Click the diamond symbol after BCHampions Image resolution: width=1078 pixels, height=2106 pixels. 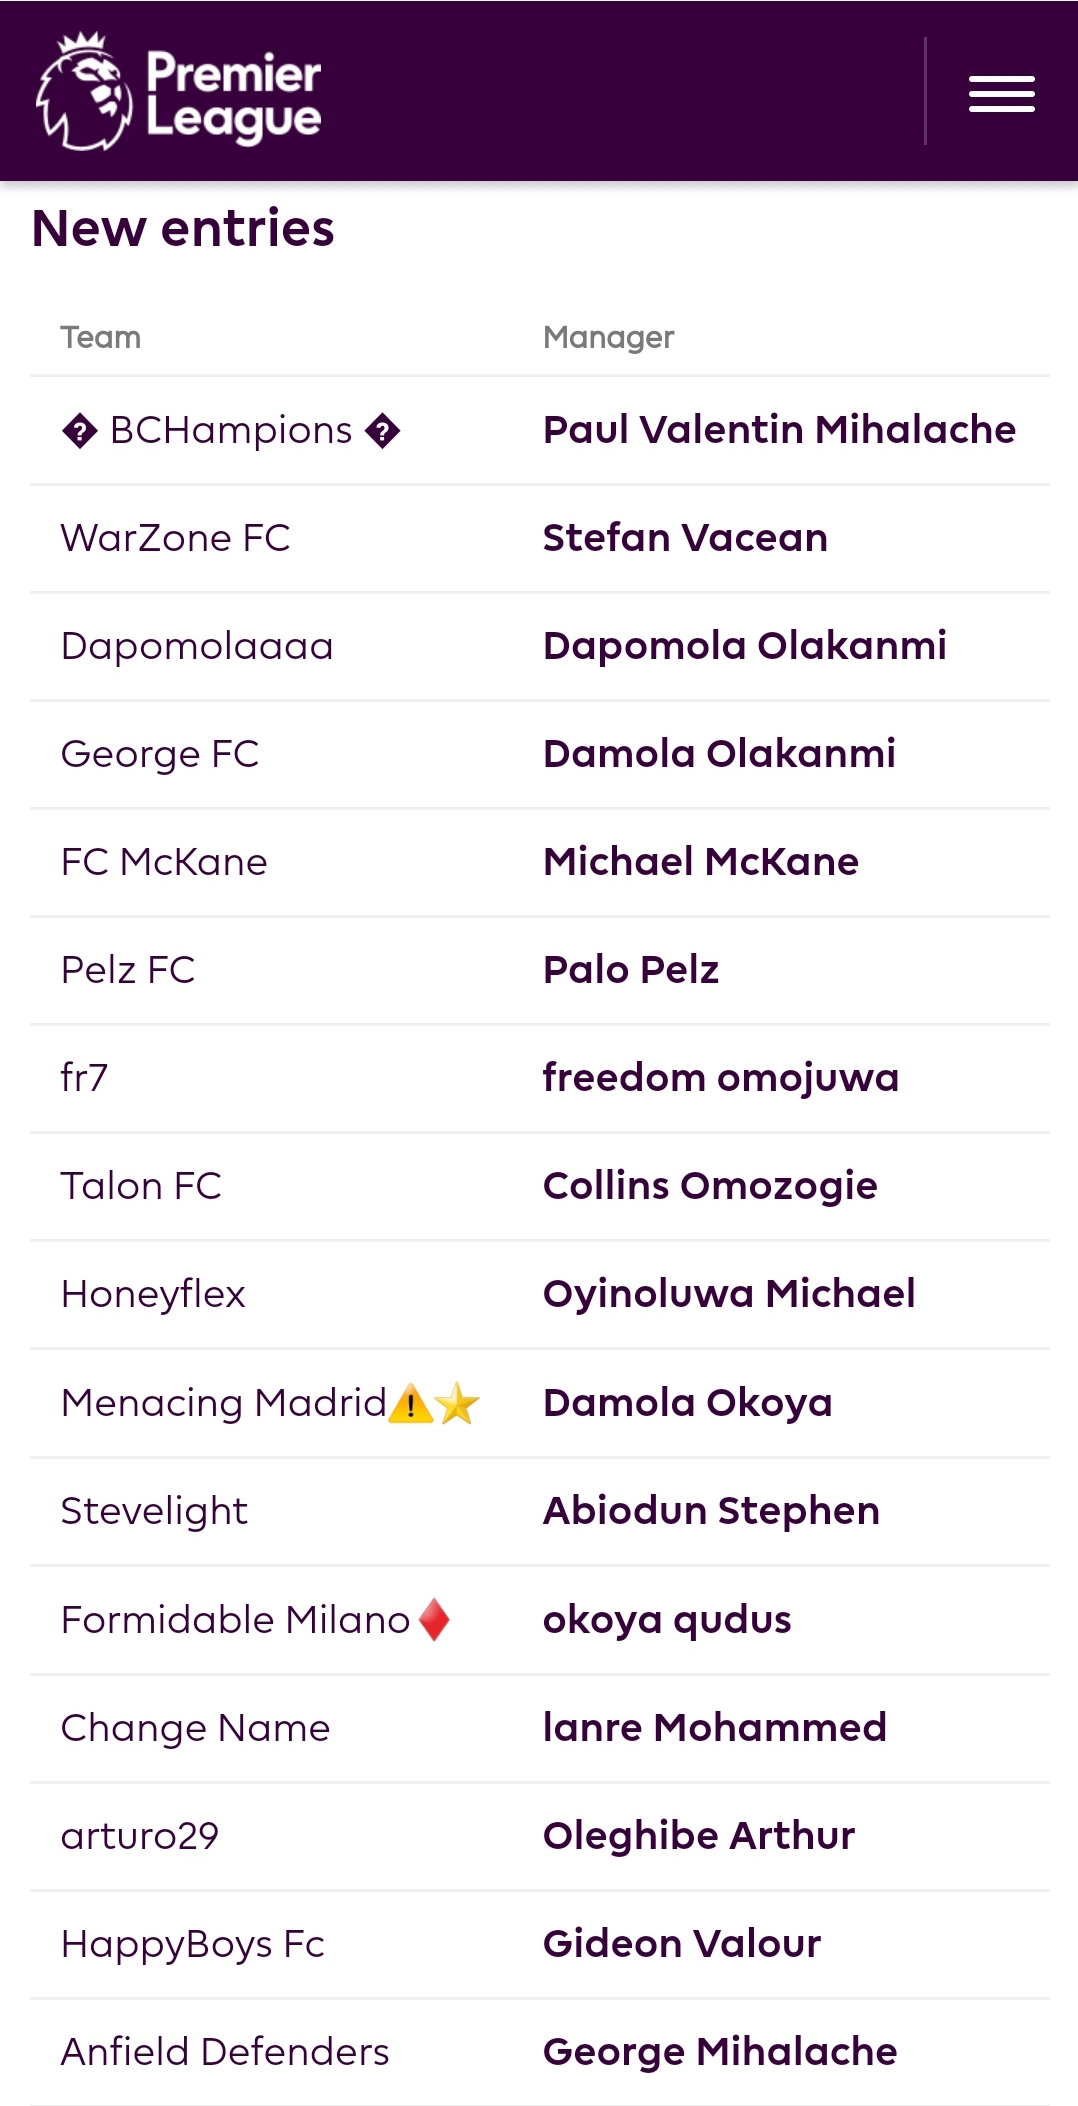382,431
